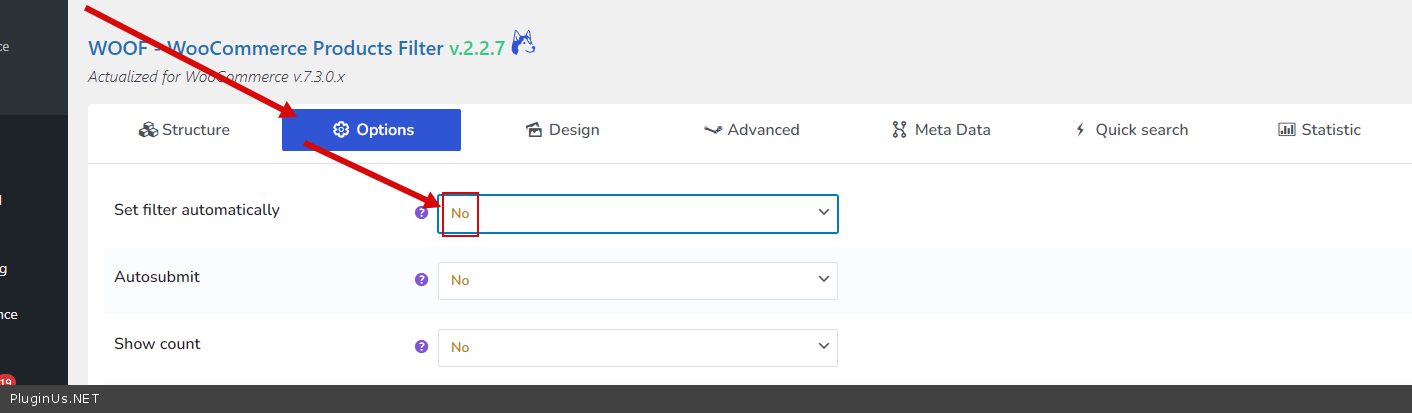This screenshot has width=1412, height=413.
Task: Click the Quick search lightning icon
Action: point(1080,130)
